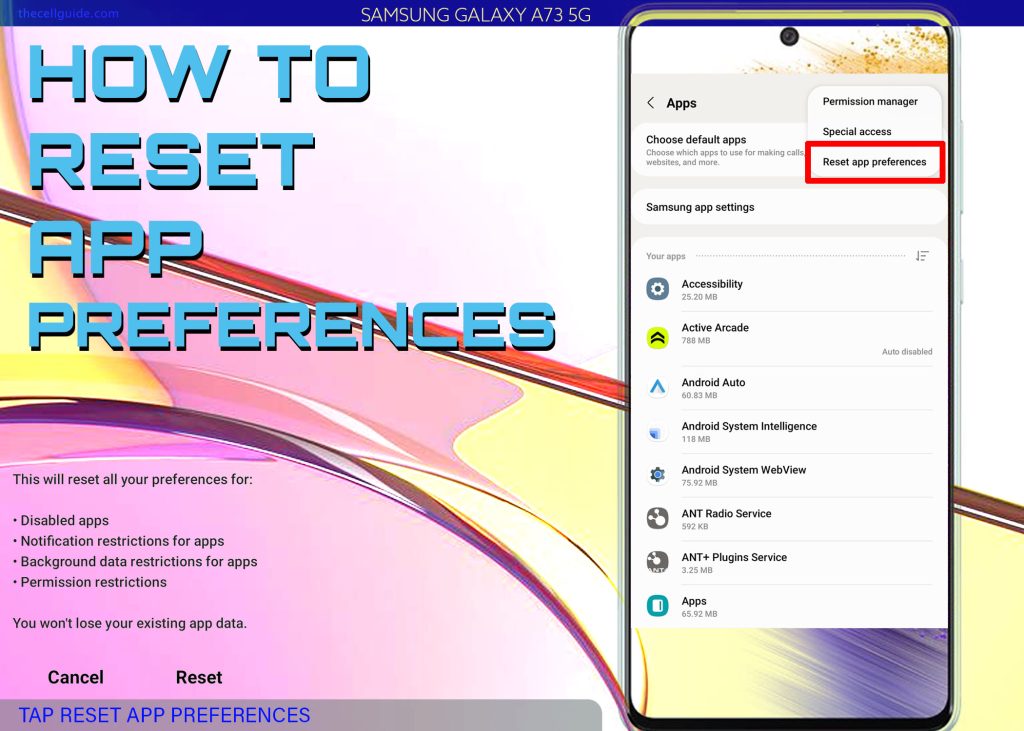Open thecellguide.com link
This screenshot has height=731, width=1024.
(x=69, y=13)
